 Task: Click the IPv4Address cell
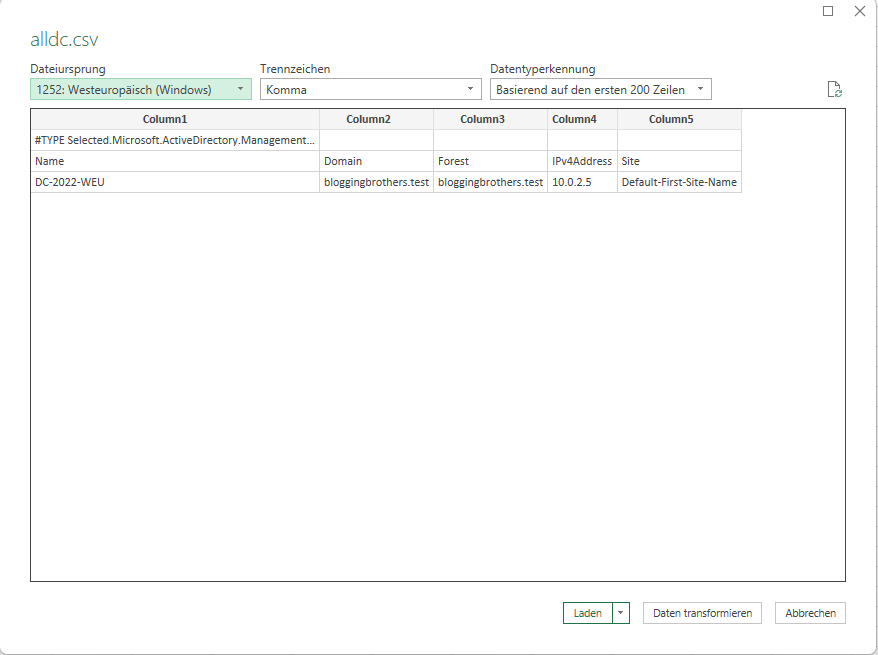tap(582, 161)
